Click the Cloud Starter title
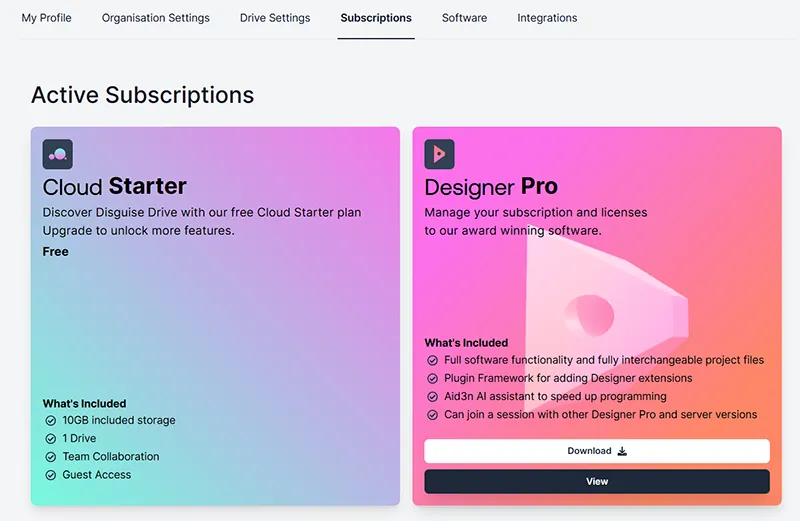The width and height of the screenshot is (800, 521). (x=114, y=186)
